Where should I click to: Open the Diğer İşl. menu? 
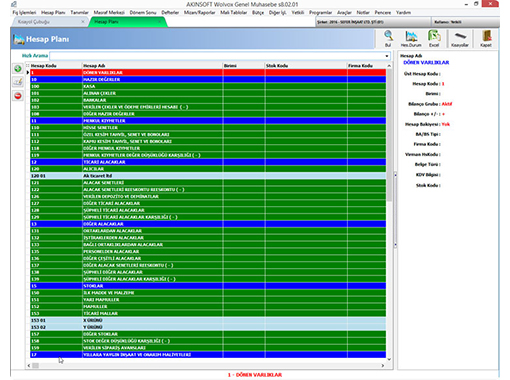(278, 13)
